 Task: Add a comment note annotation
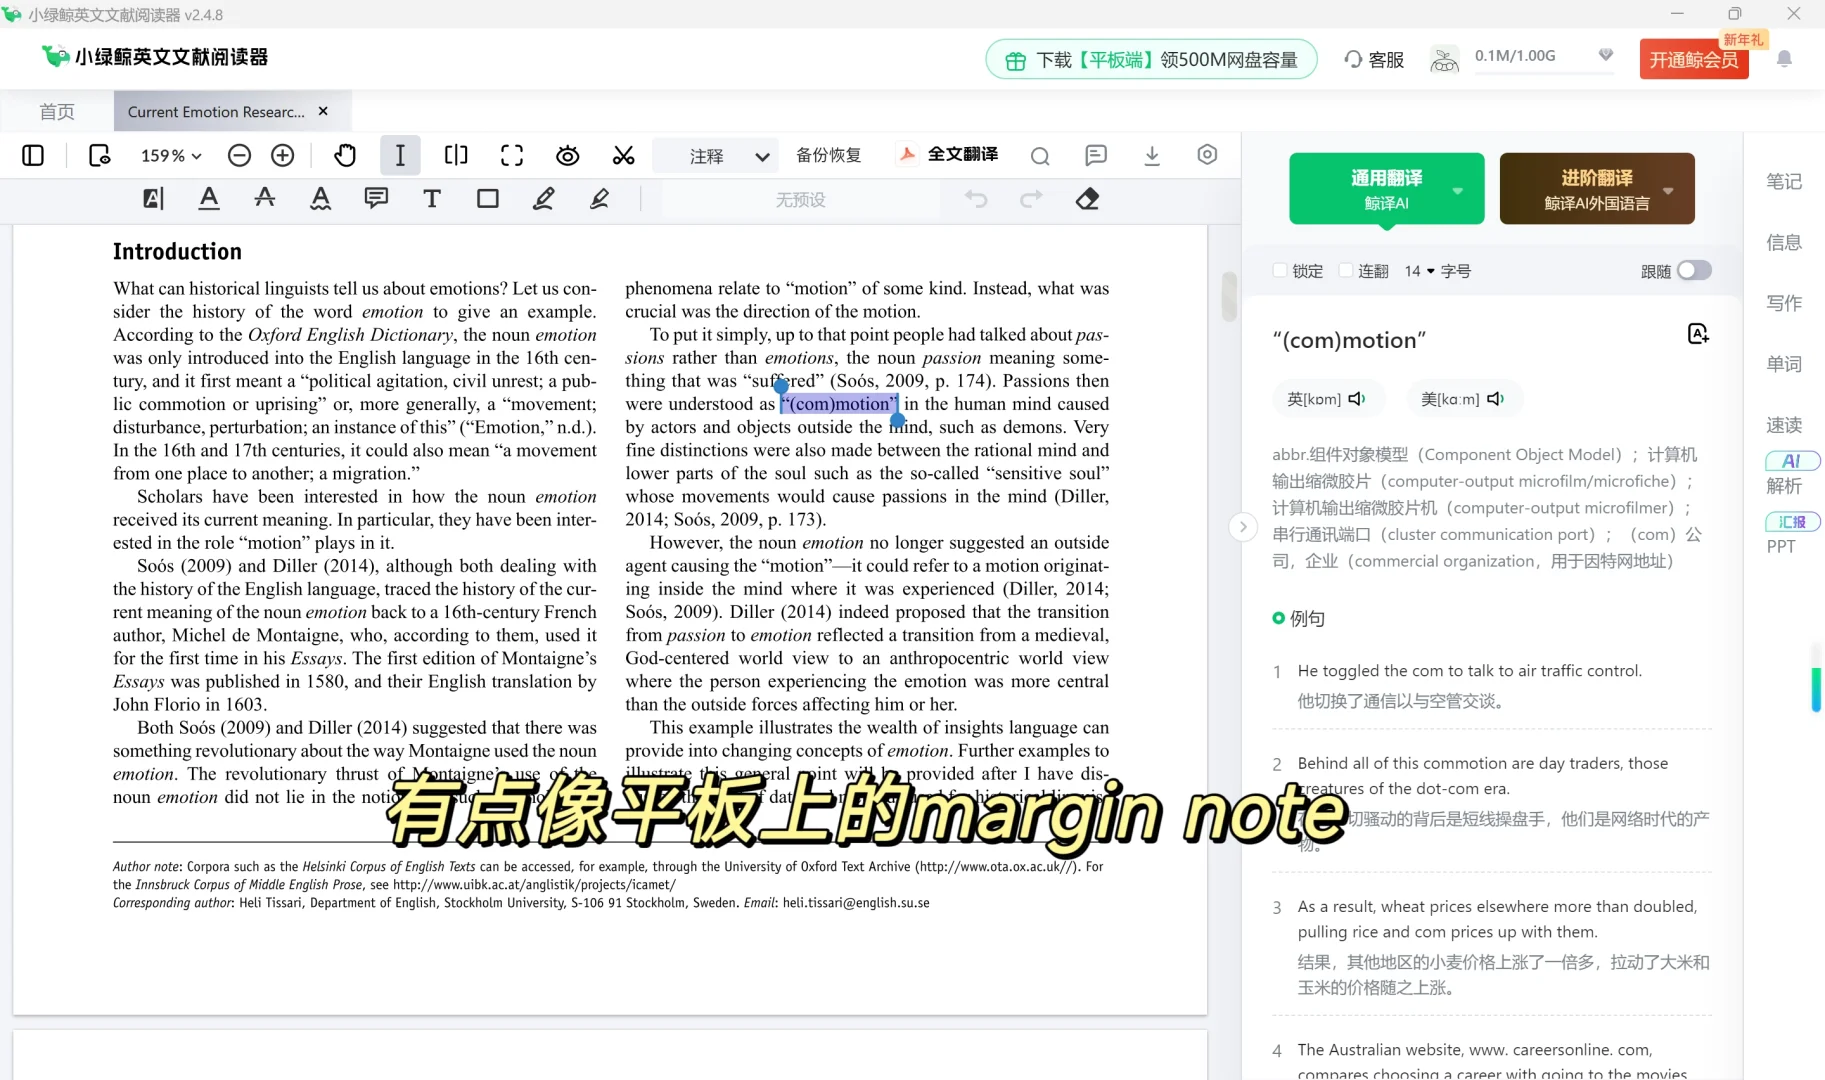(376, 198)
